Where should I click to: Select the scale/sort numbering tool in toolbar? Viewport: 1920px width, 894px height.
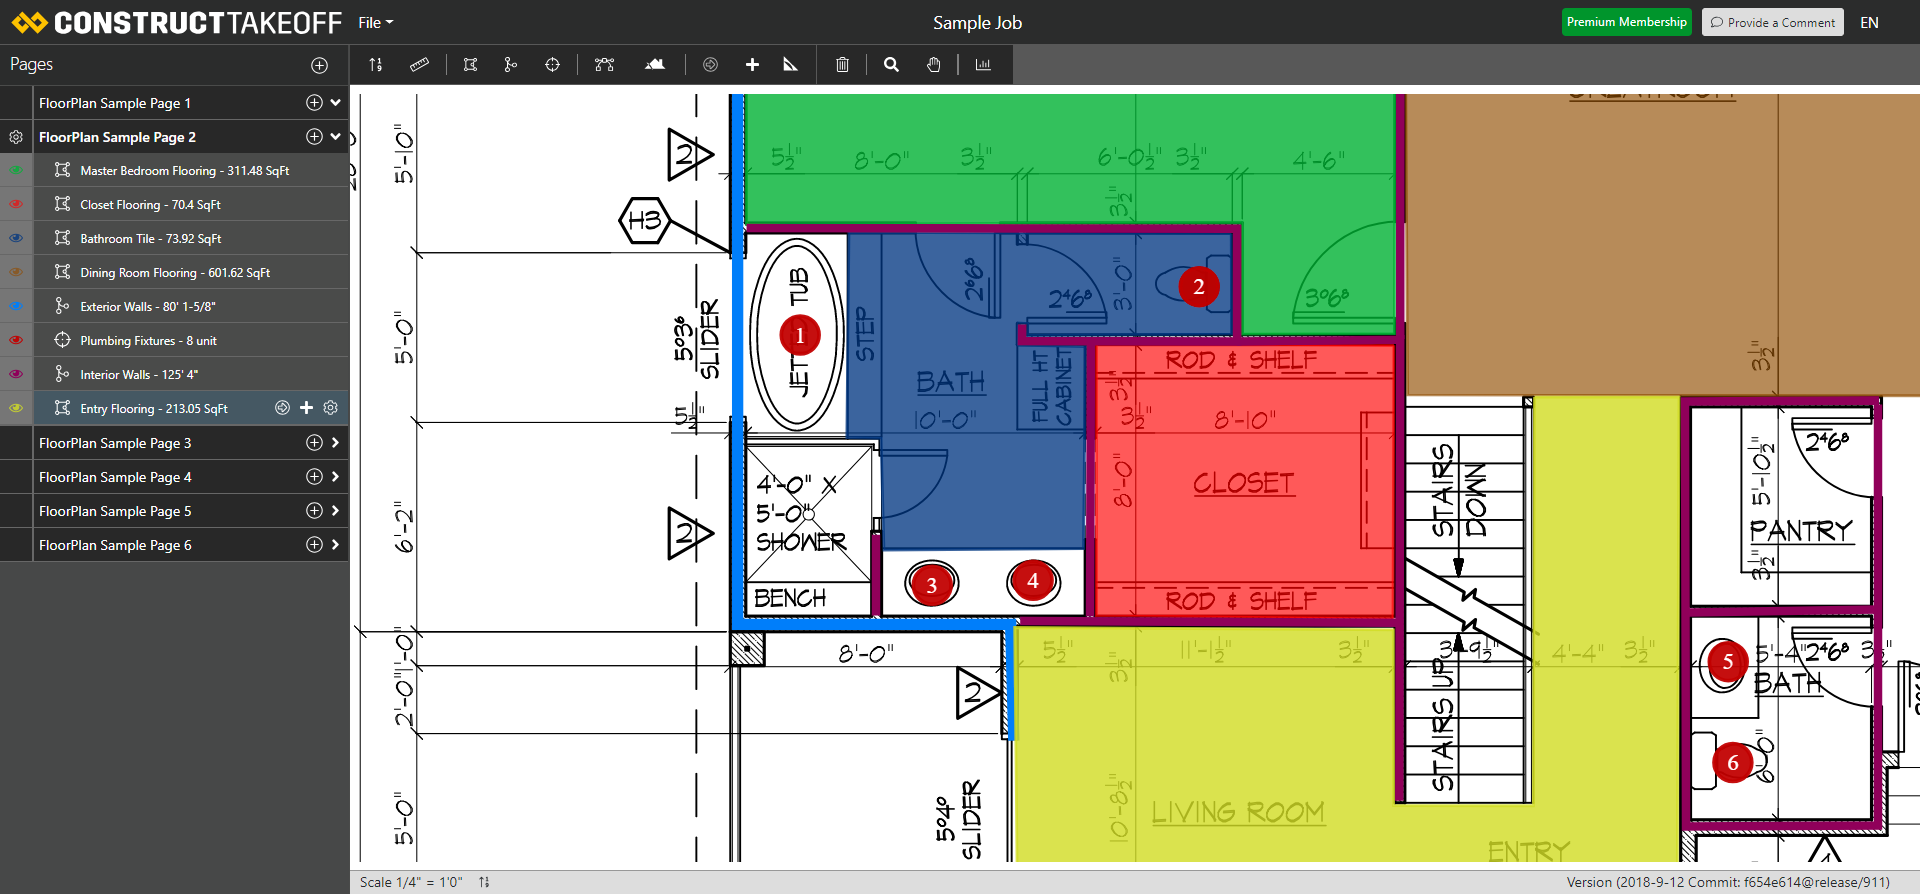[x=376, y=65]
